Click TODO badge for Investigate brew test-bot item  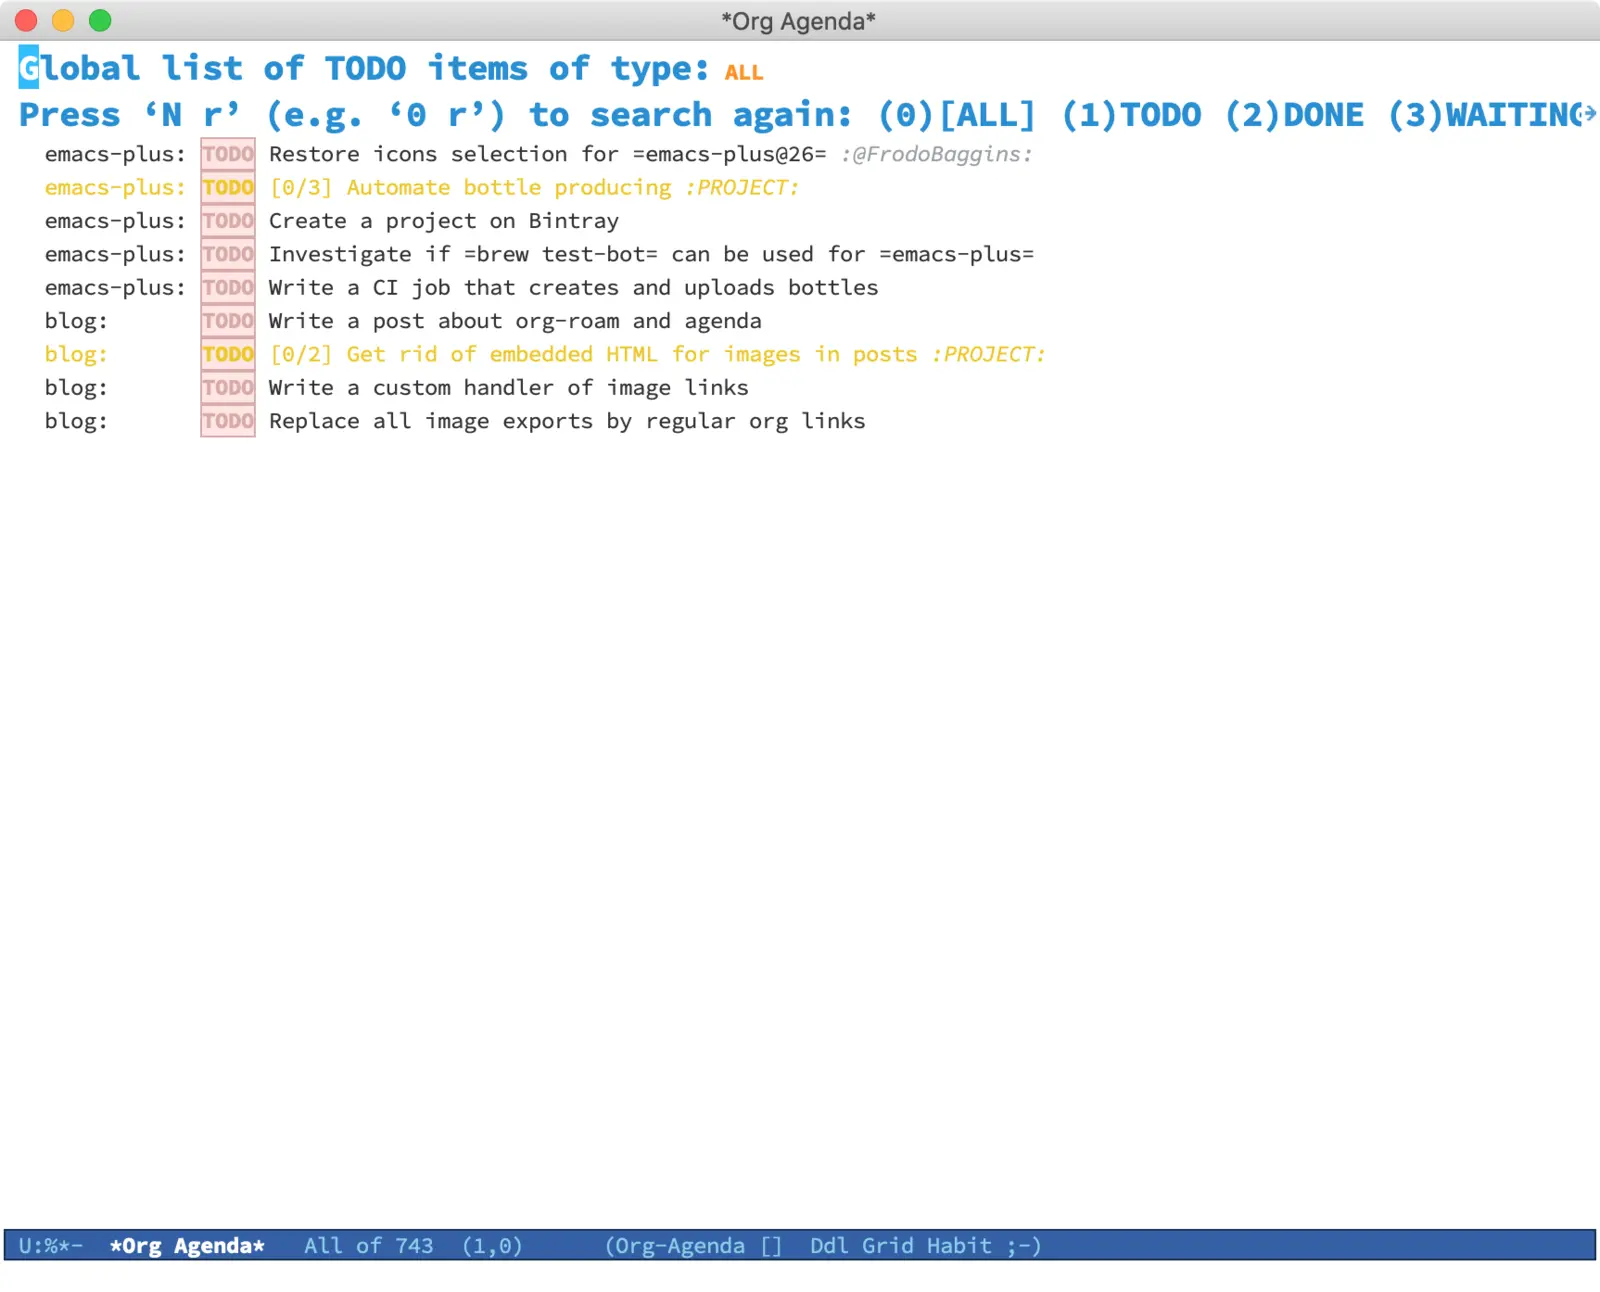[228, 254]
